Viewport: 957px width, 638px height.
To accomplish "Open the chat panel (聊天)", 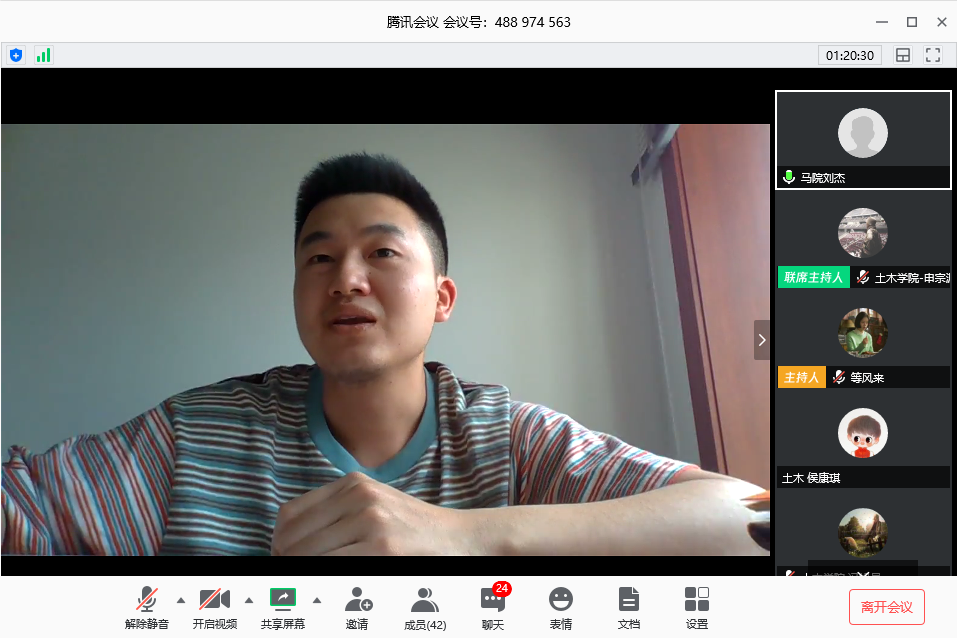I will pos(493,608).
